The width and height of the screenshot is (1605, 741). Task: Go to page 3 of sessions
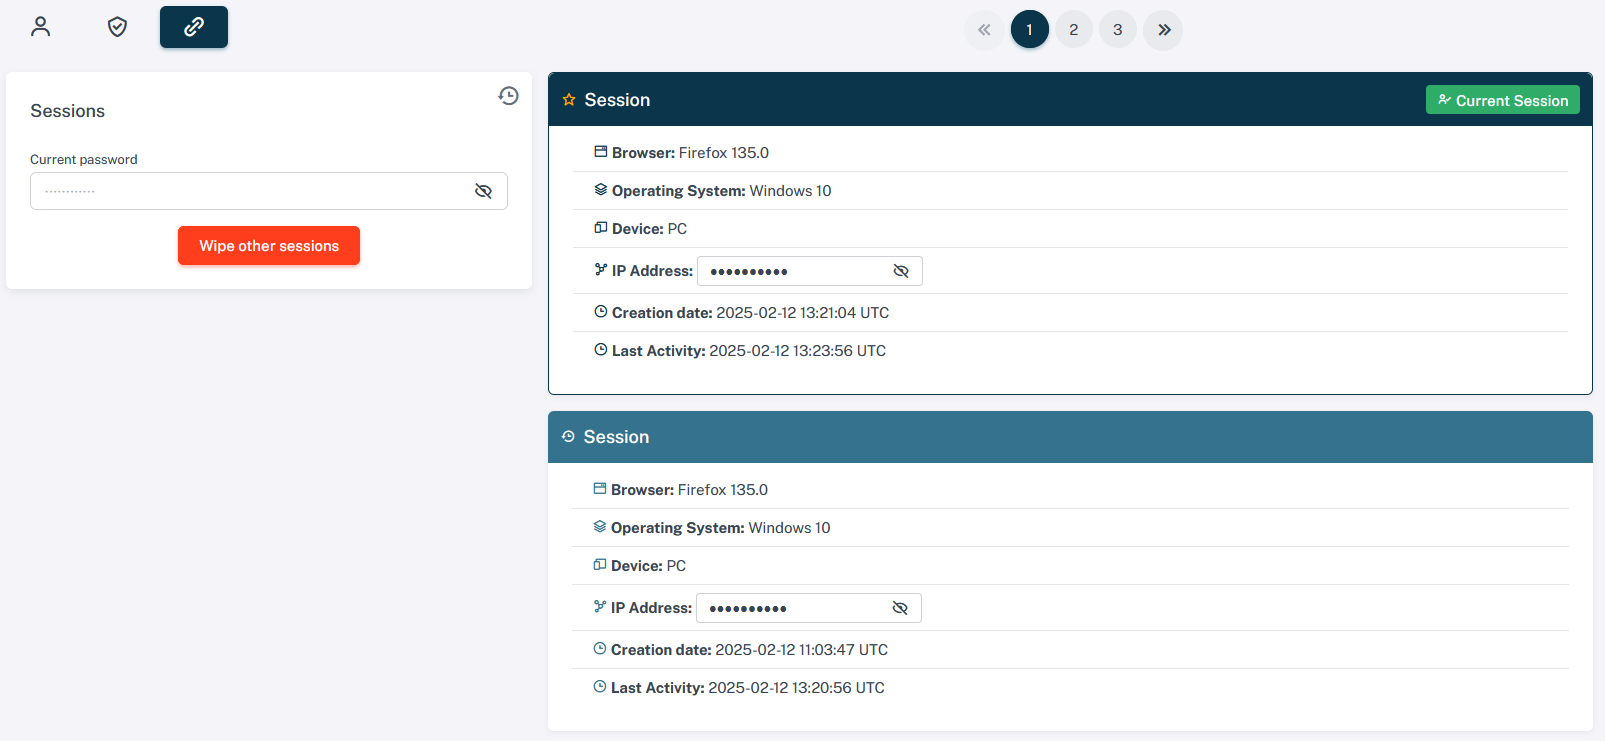pyautogui.click(x=1117, y=30)
